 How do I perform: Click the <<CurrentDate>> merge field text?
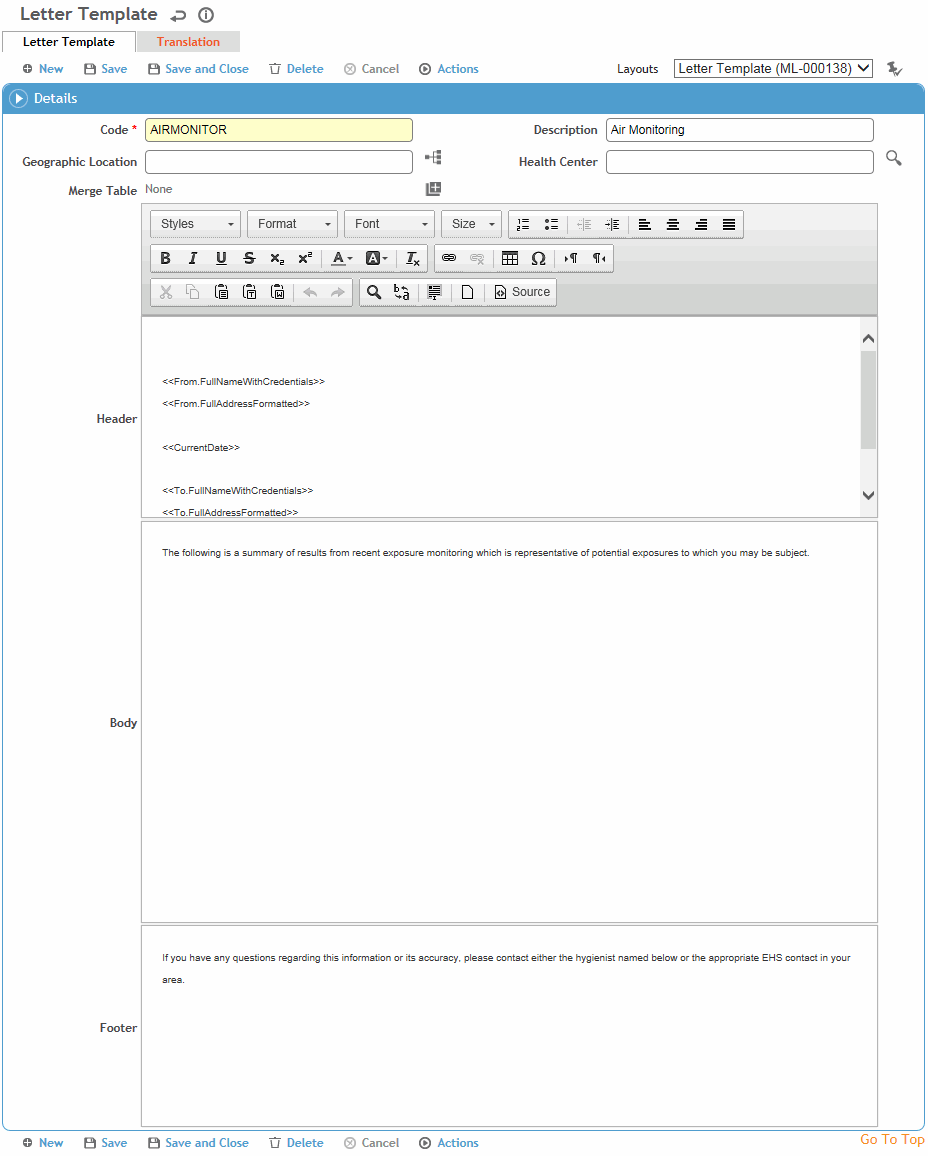pos(201,448)
